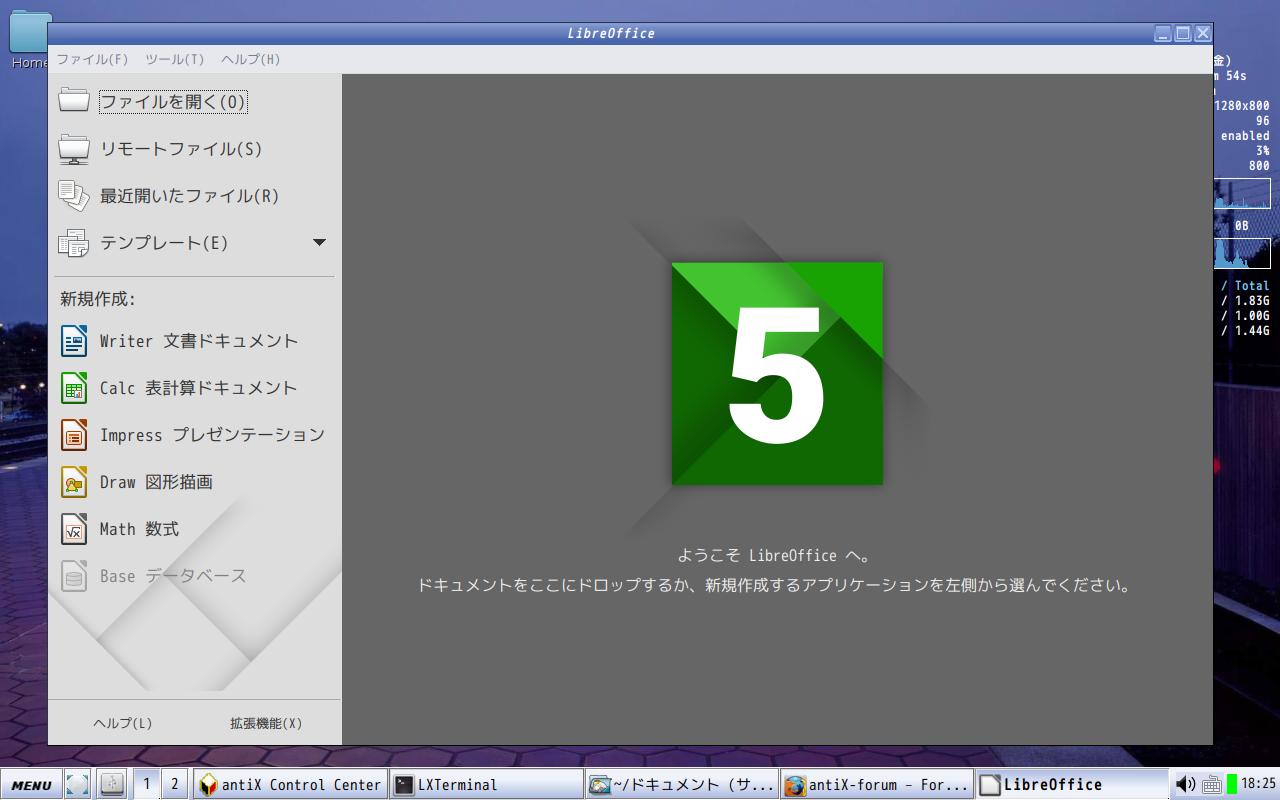The image size is (1280, 800).
Task: Click 最近開いたファイル(R) label
Action: pyautogui.click(x=189, y=196)
